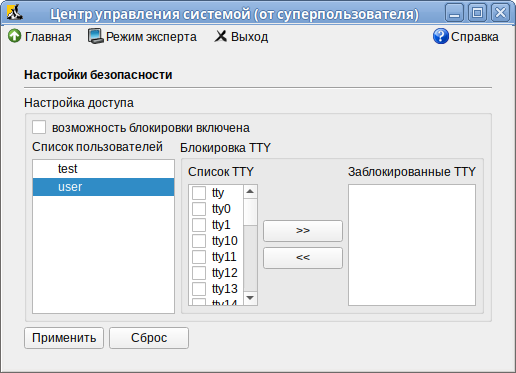Click the blue Help question mark icon
Image resolution: width=516 pixels, height=373 pixels.
(441, 36)
